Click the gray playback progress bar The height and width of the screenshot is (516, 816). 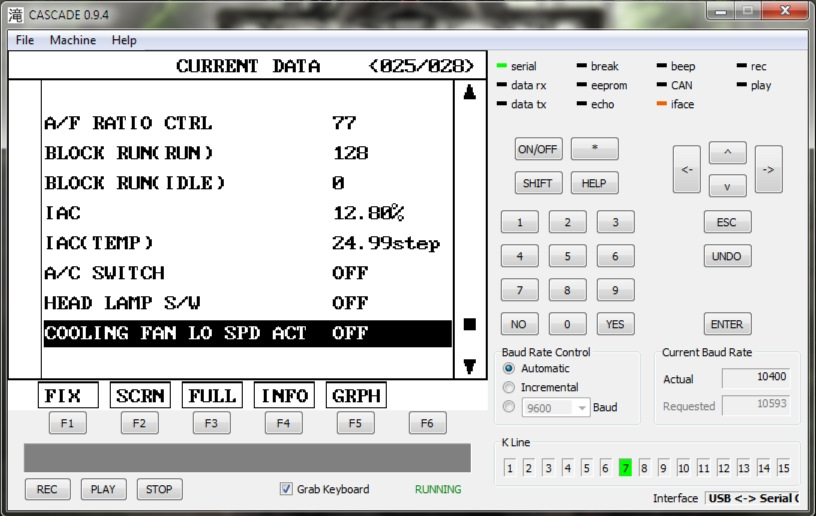[247, 458]
